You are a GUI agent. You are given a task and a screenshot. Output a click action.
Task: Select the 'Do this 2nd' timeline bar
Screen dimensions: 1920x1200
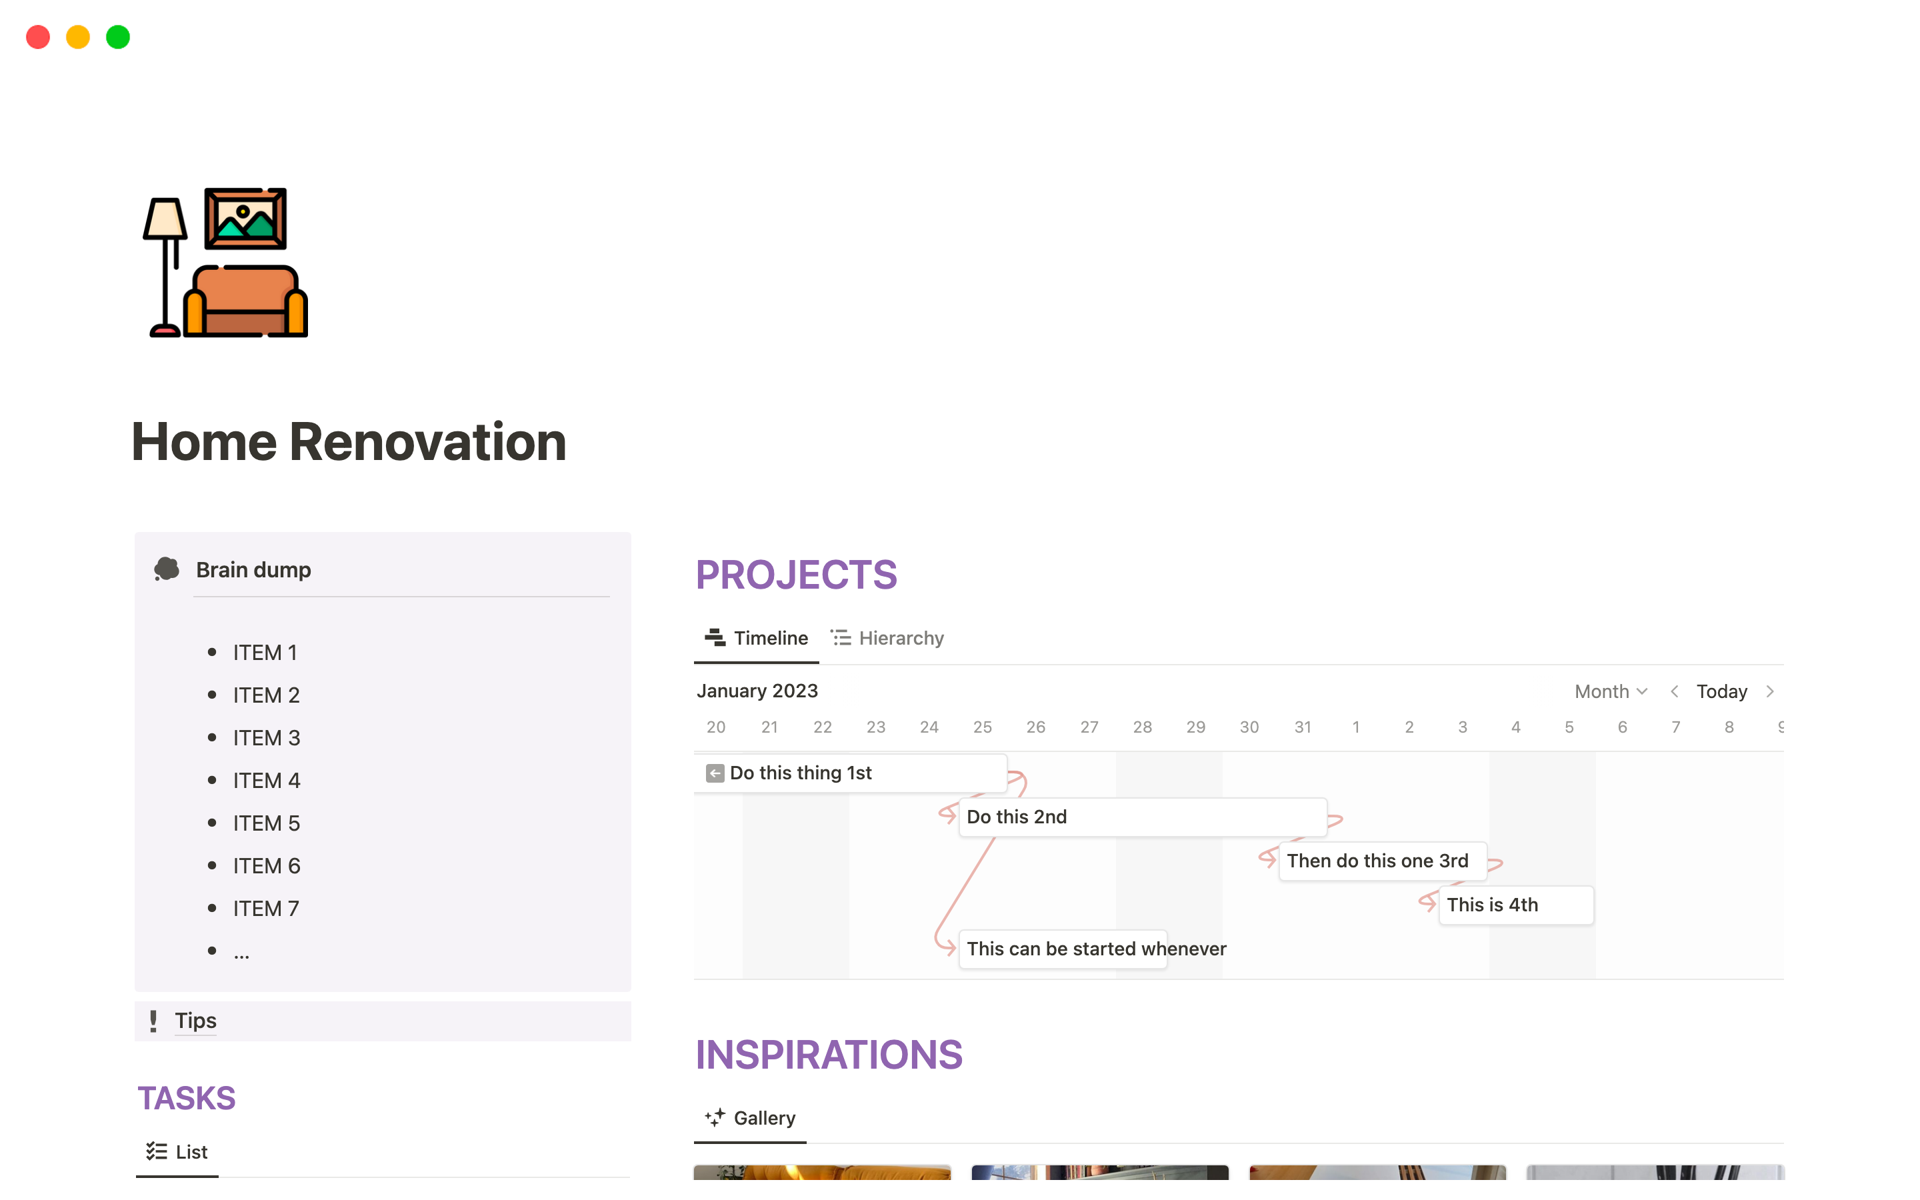pyautogui.click(x=1142, y=817)
